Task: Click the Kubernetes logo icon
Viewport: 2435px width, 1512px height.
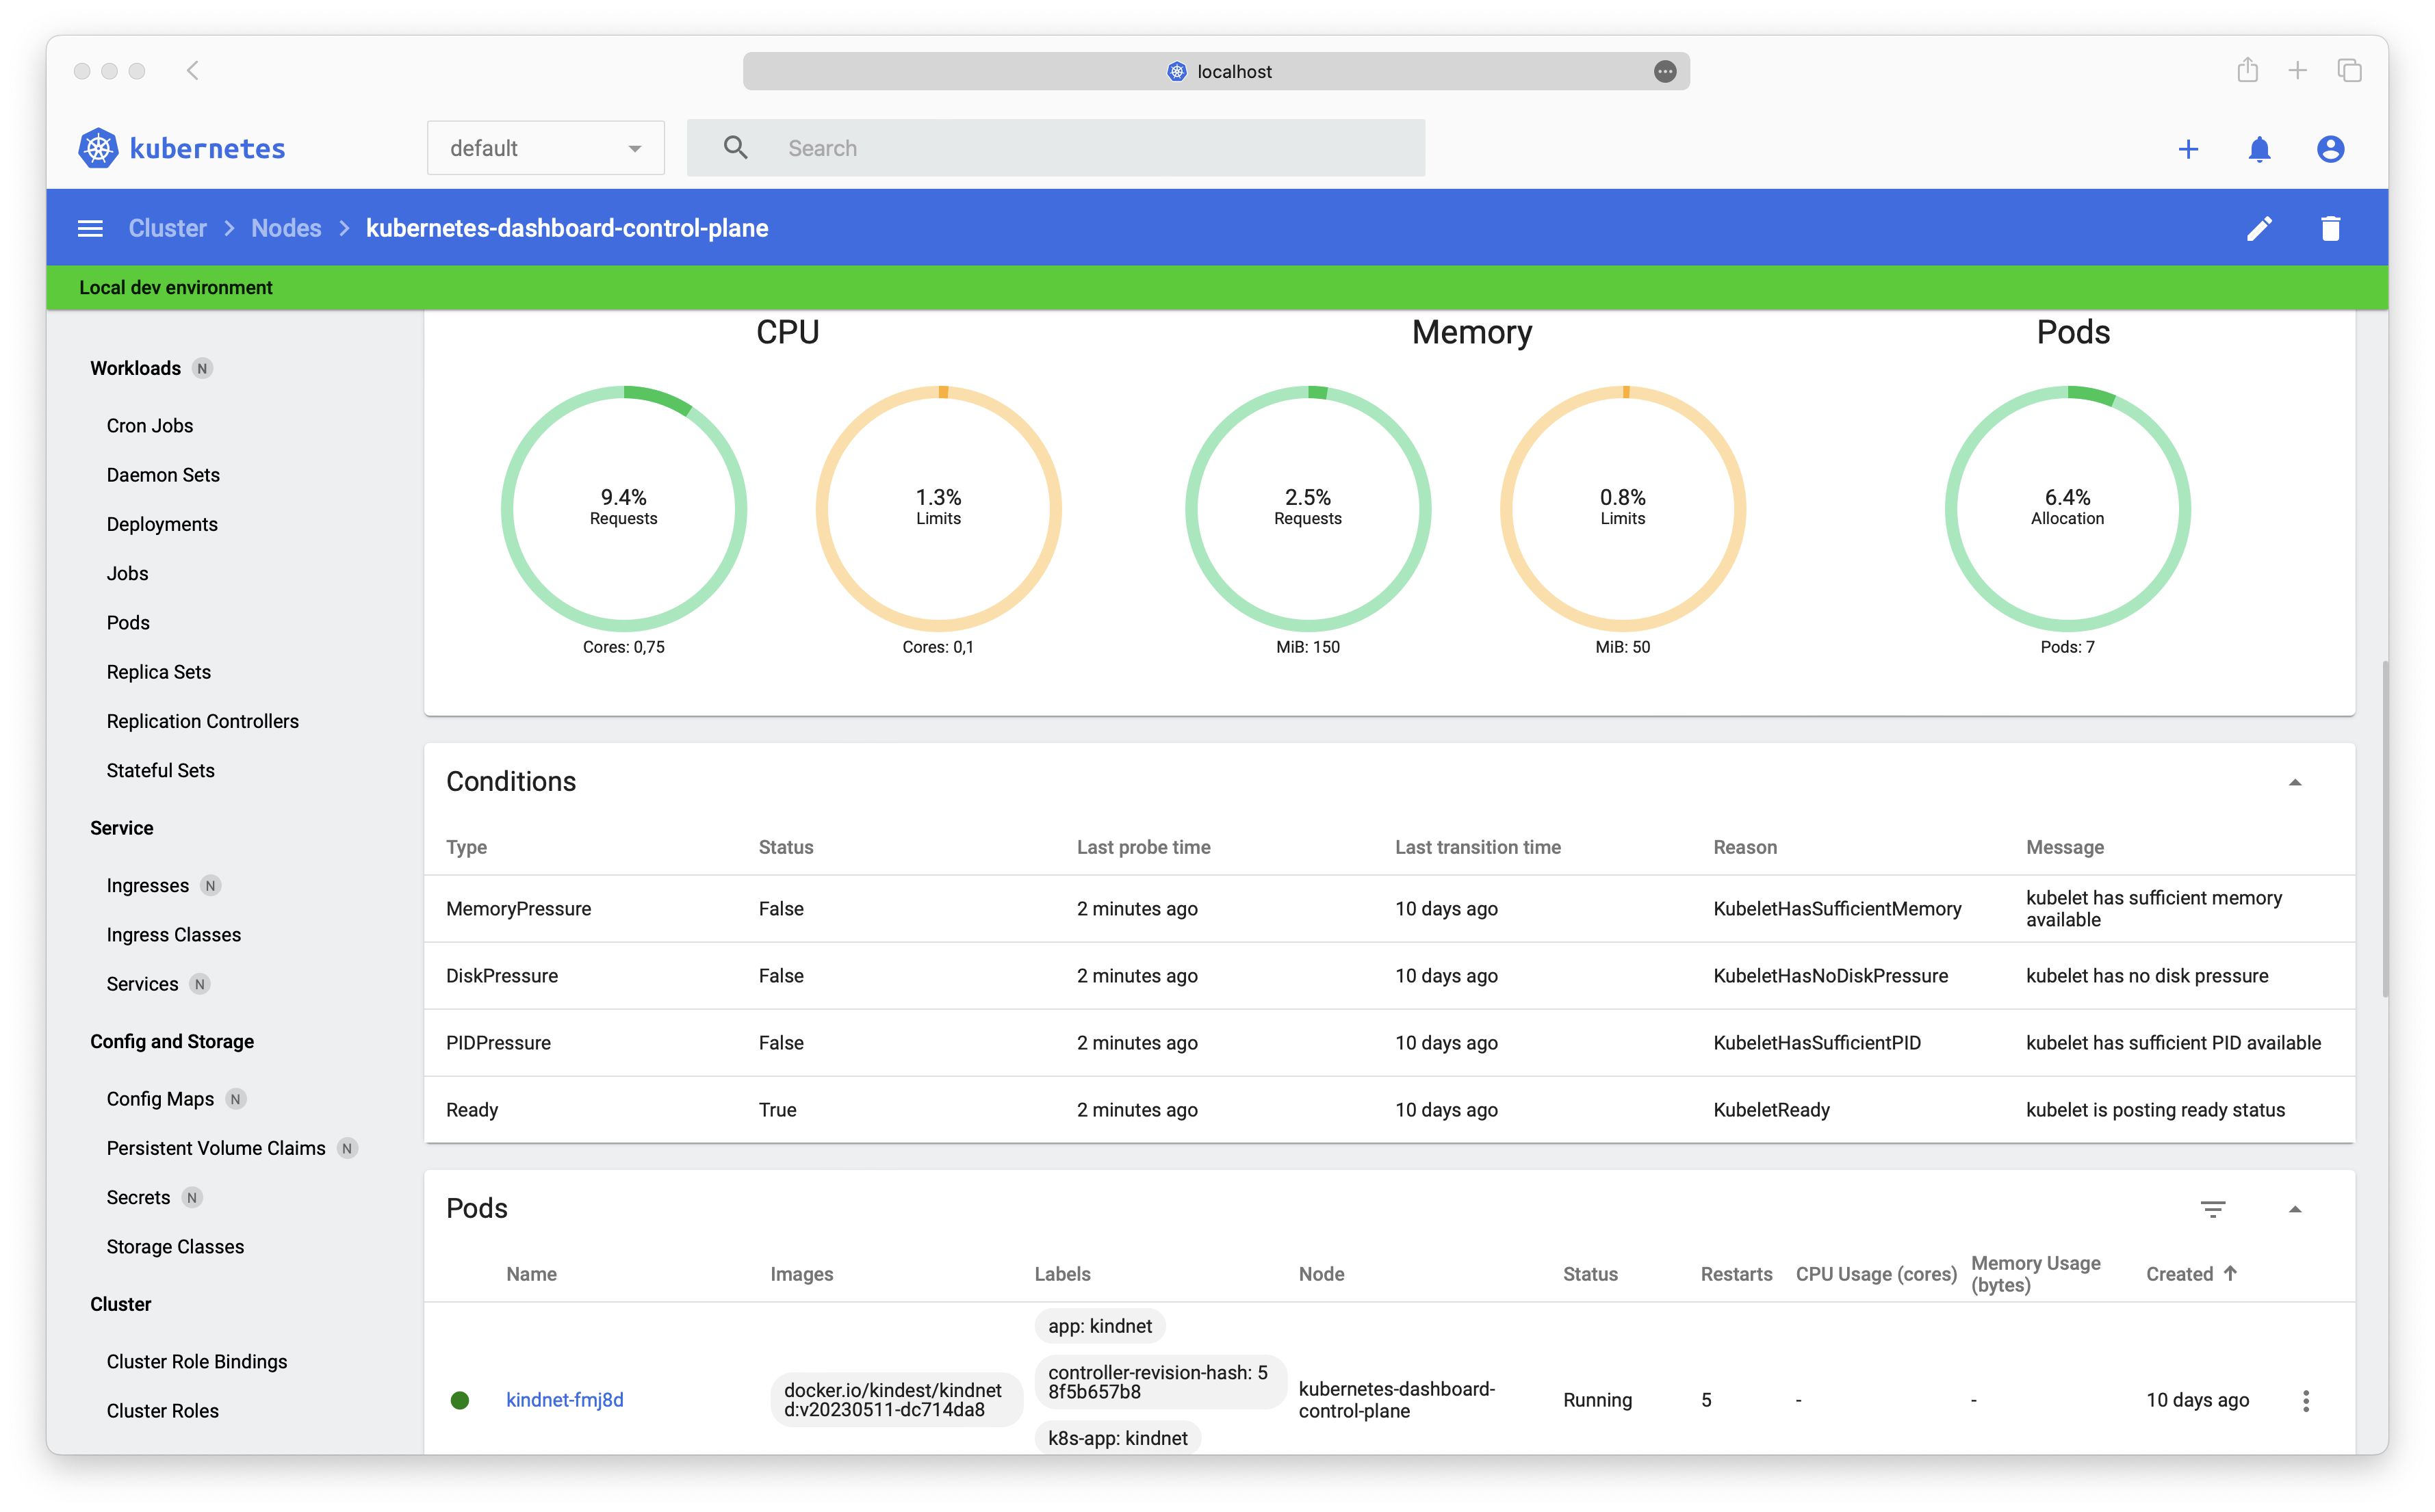Action: (x=98, y=146)
